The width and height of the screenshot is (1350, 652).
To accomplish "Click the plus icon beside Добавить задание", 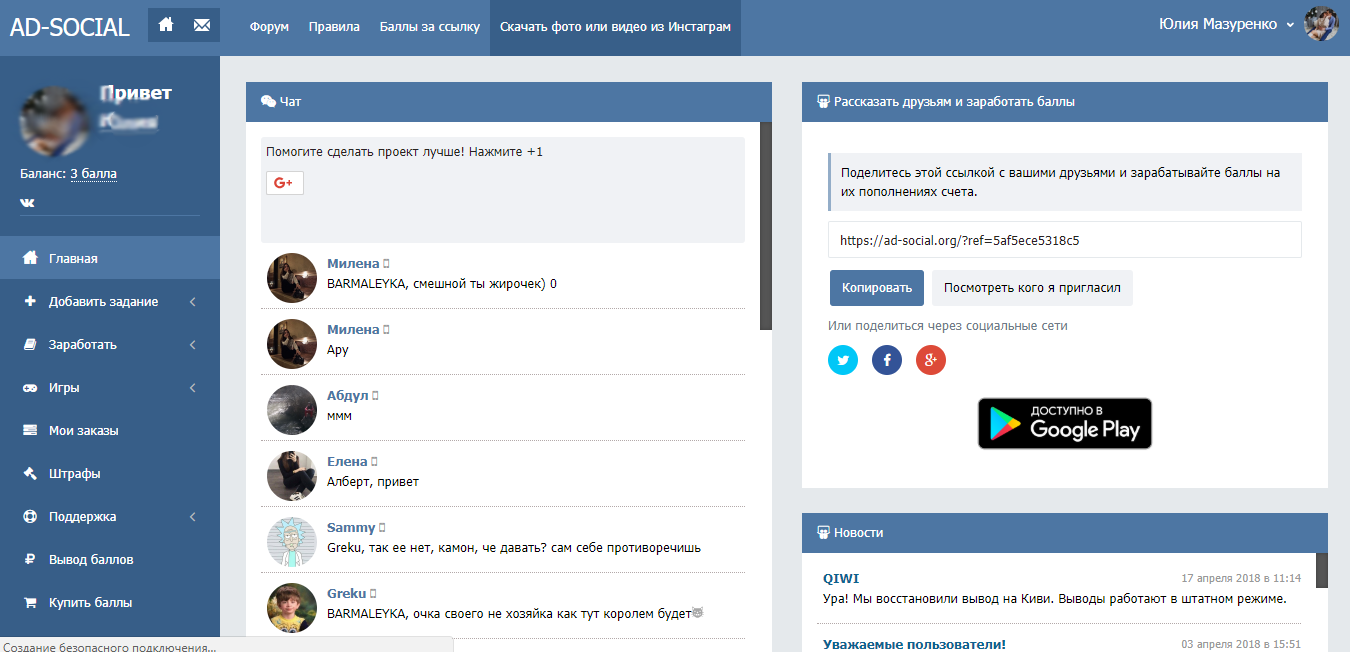I will tap(30, 301).
